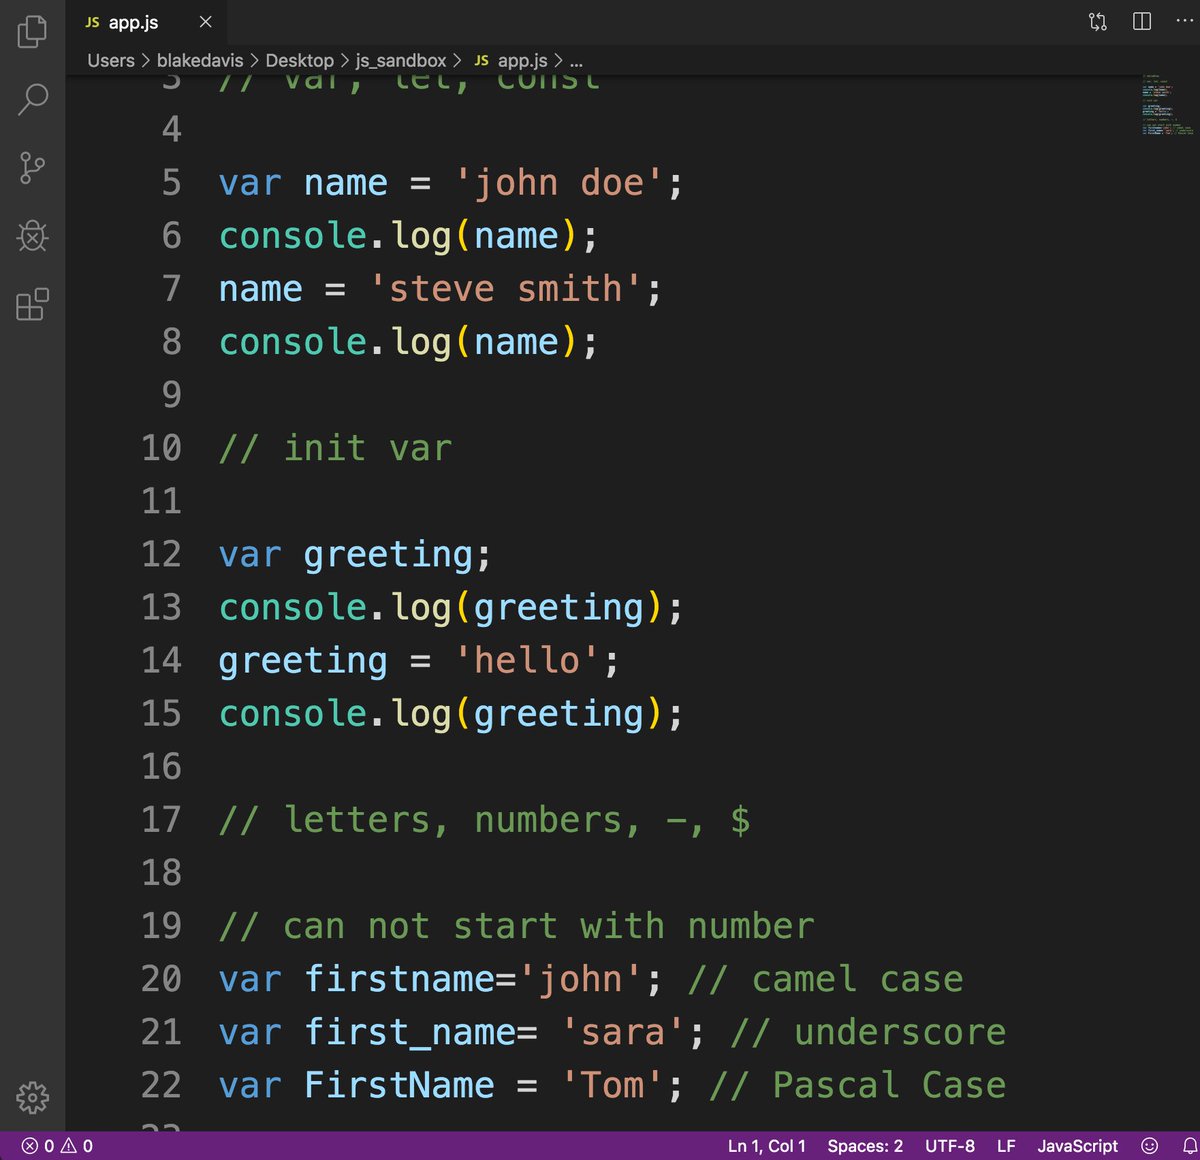Screen dimensions: 1200x1160
Task: Click the '// letters, numbers, _, $' comment
Action: point(484,820)
